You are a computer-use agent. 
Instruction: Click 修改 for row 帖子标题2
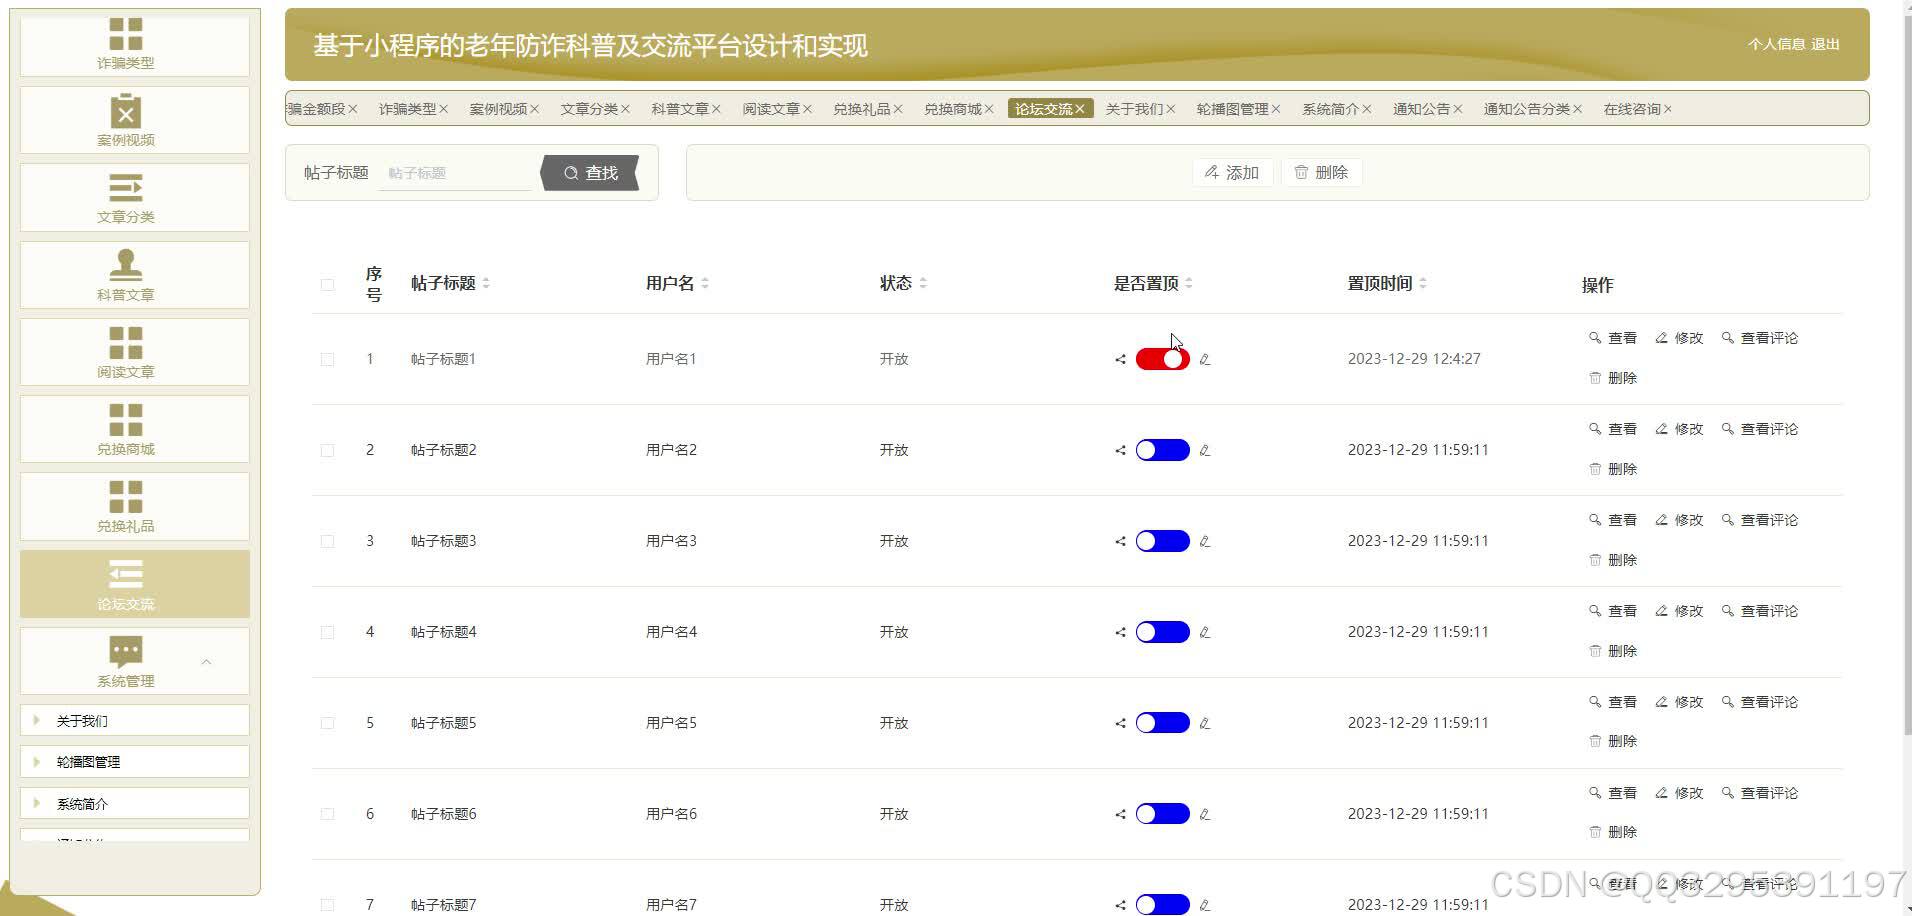click(1679, 429)
